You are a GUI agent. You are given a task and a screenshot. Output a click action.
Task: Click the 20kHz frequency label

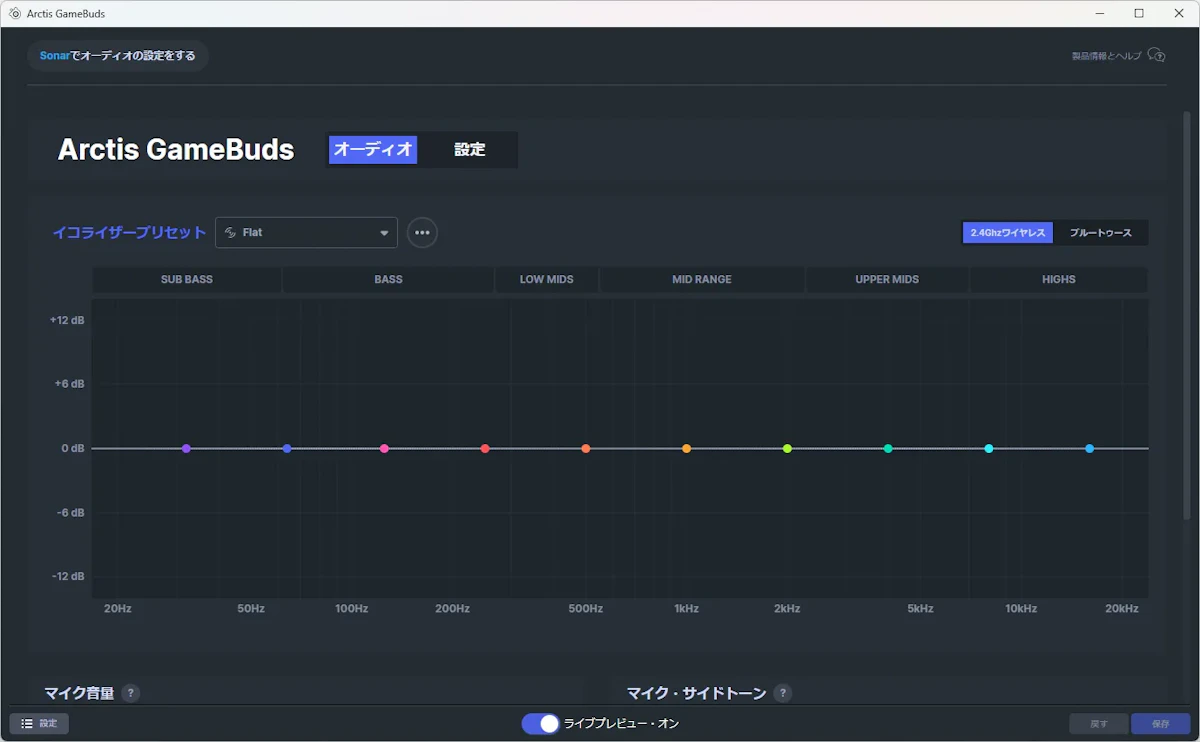pos(1121,609)
